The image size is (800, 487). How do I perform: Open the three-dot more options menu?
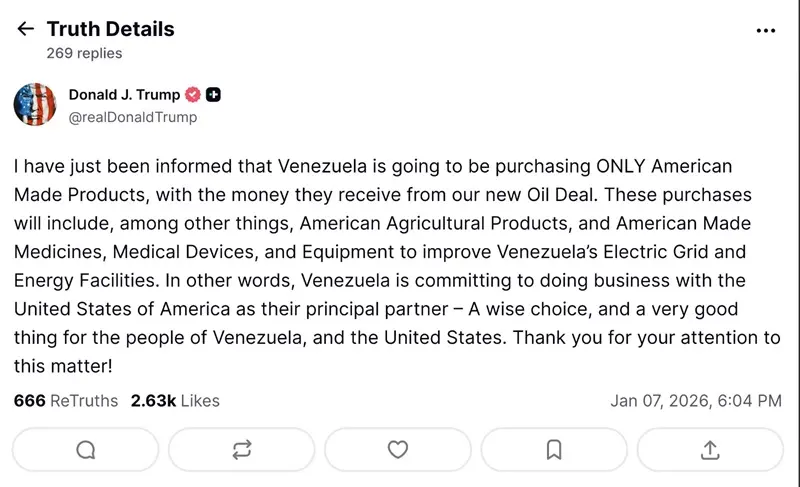[x=766, y=30]
